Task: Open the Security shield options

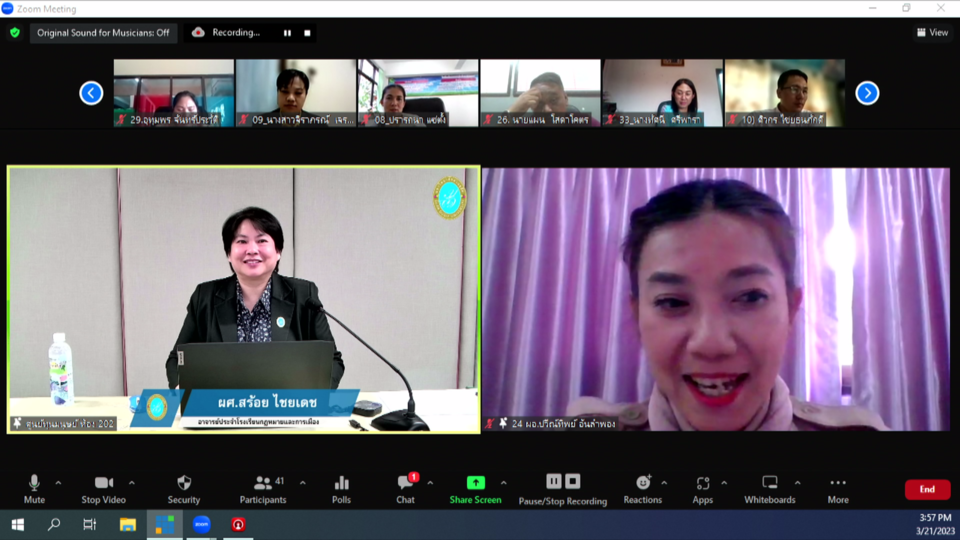Action: coord(184,488)
